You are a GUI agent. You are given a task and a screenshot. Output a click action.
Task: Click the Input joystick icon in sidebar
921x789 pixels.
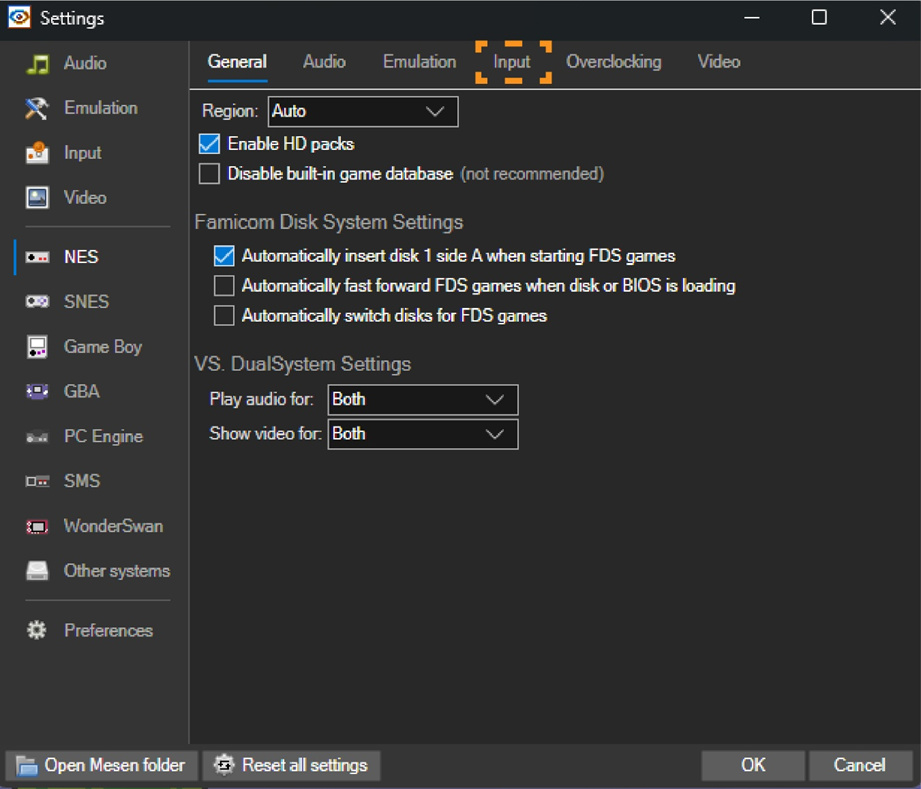click(x=37, y=153)
